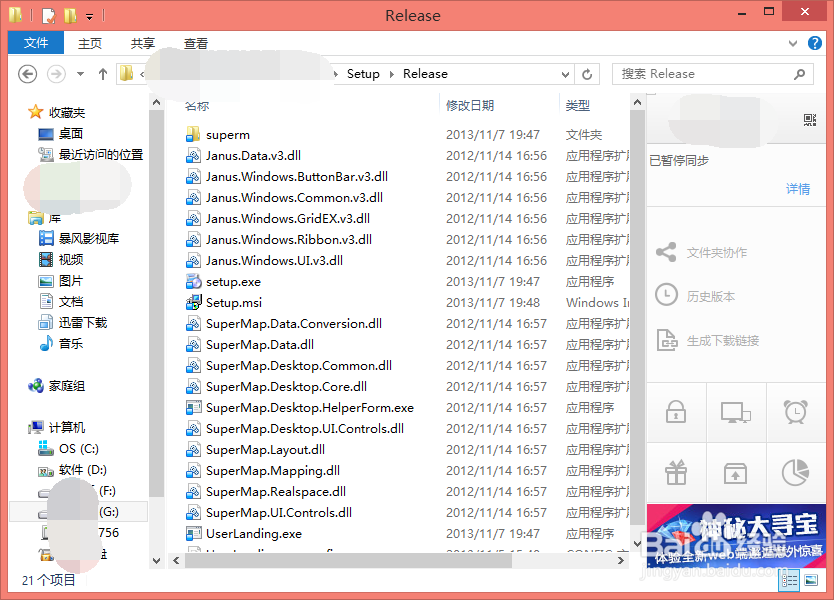Open the quick access toolbar dropdown
The width and height of the screenshot is (834, 600).
click(89, 17)
